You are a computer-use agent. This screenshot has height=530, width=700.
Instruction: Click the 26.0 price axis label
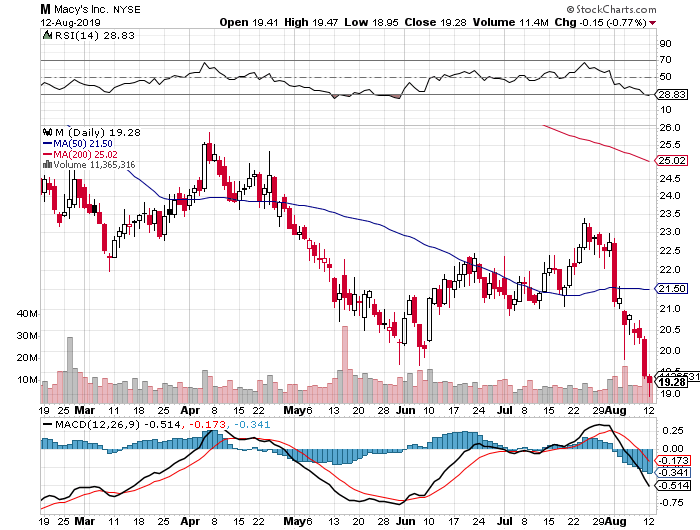click(670, 127)
